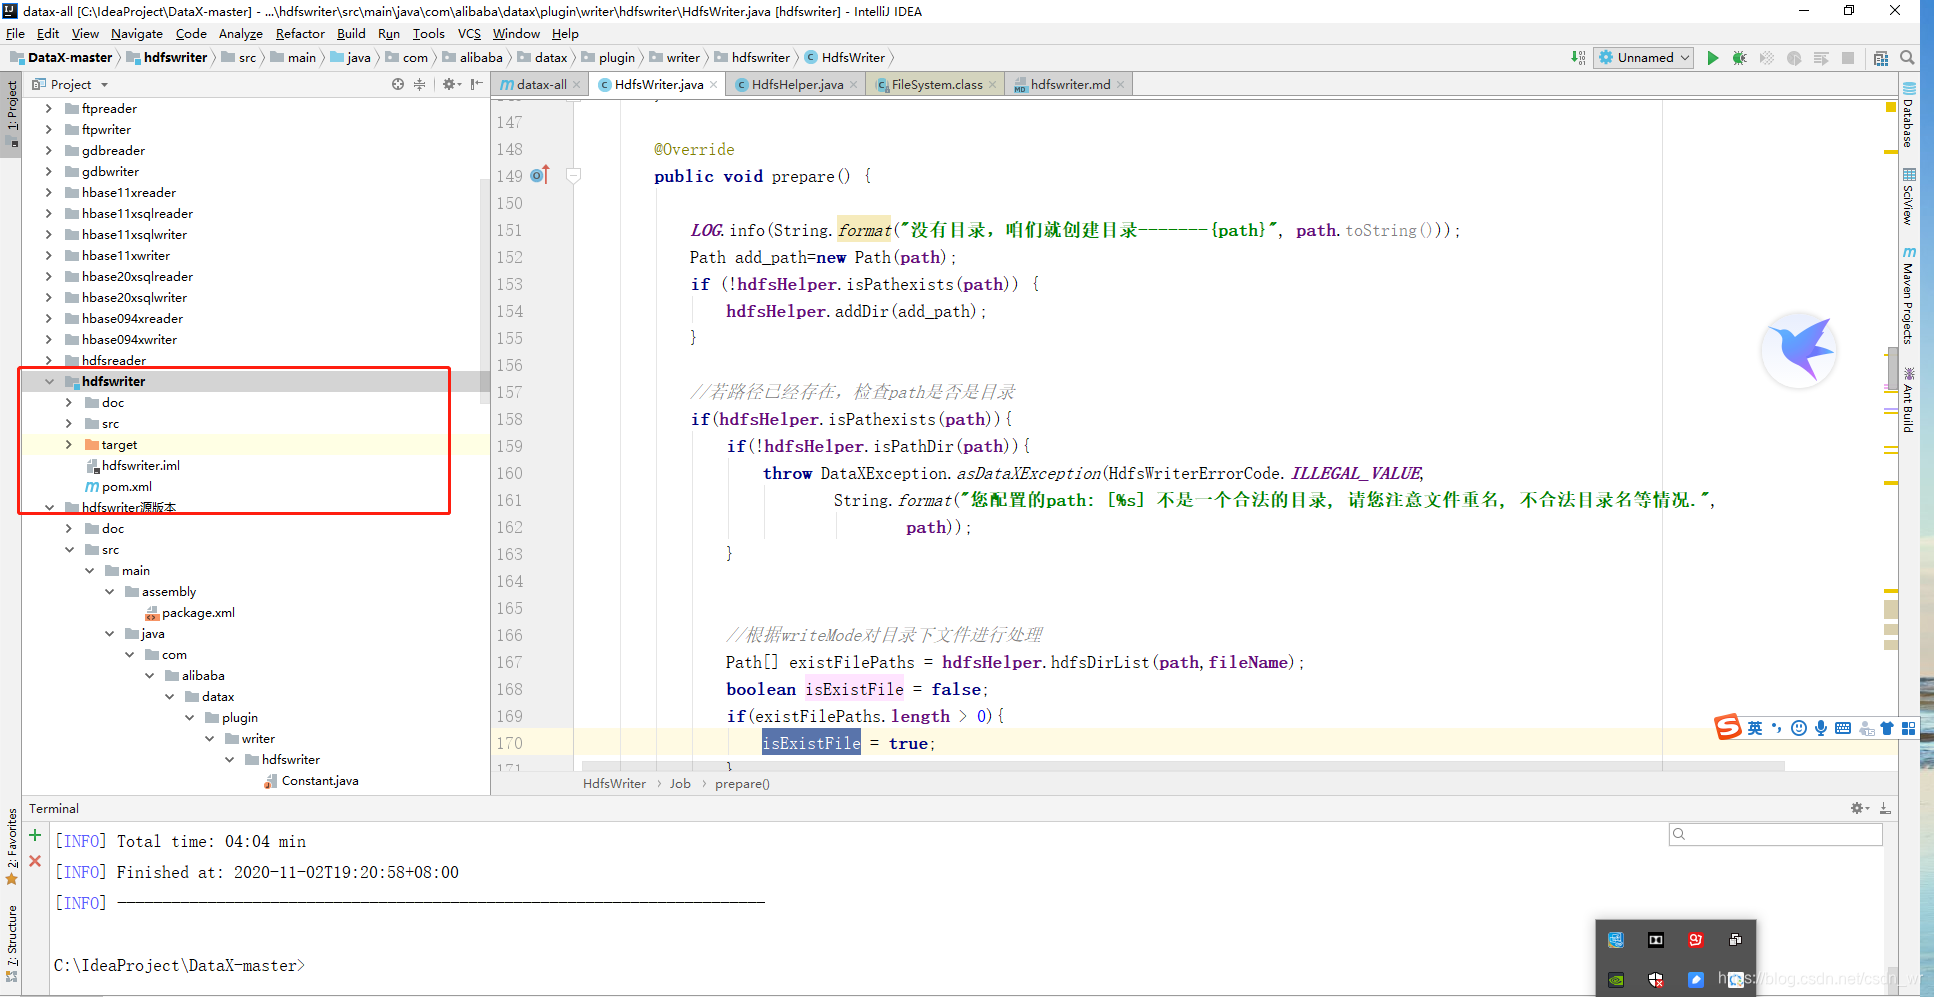Click the gray Stop square in toolbar

[1848, 58]
